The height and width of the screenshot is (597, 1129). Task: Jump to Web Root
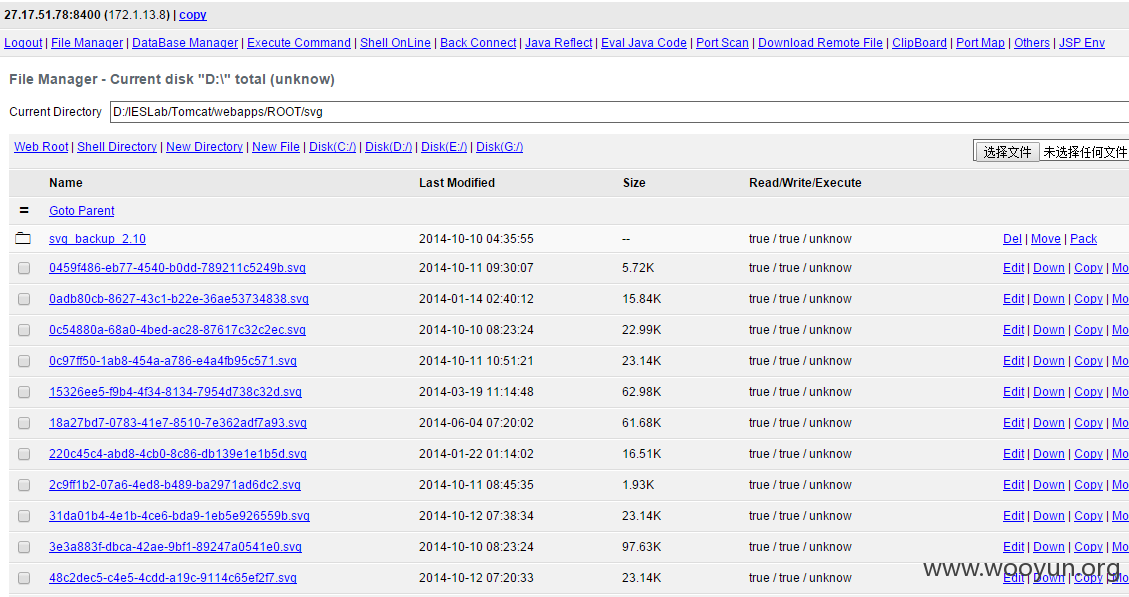(x=41, y=146)
